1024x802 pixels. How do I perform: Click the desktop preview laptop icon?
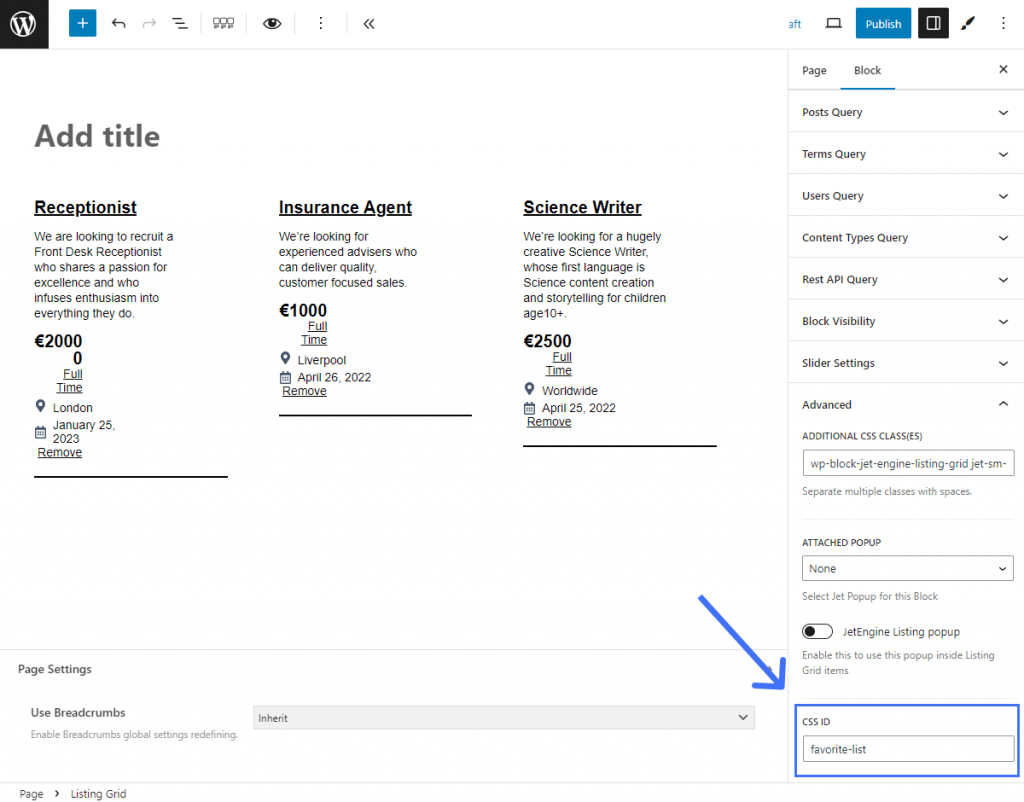(833, 23)
